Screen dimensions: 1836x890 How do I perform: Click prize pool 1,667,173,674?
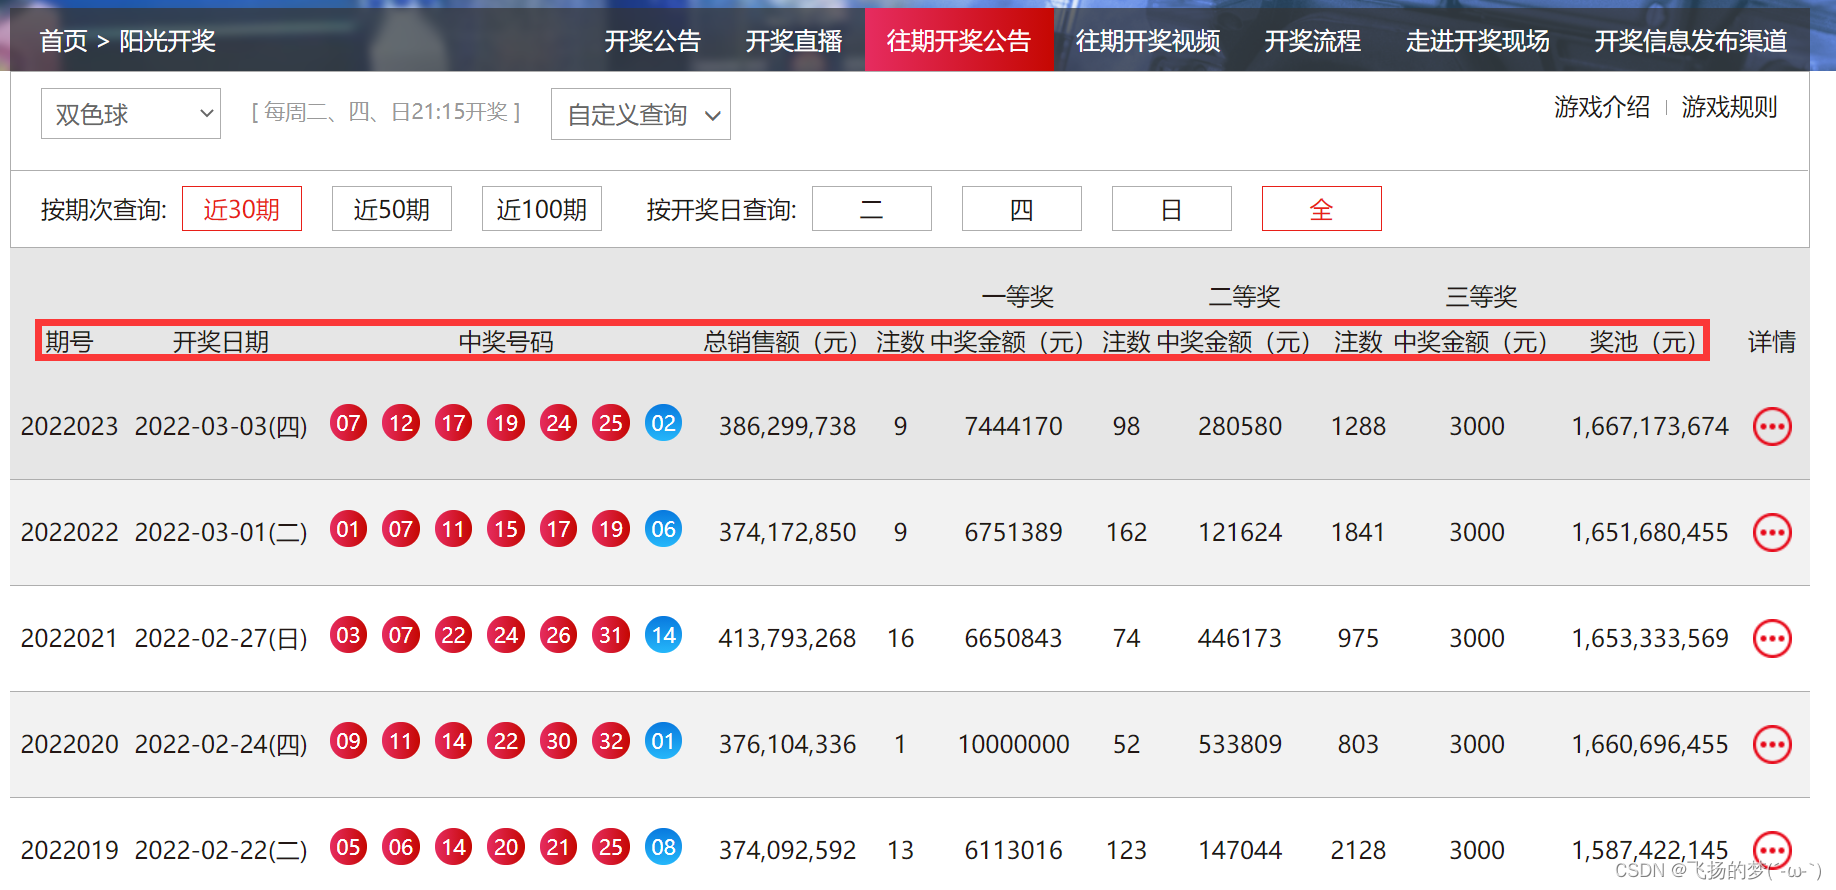(x=1650, y=427)
